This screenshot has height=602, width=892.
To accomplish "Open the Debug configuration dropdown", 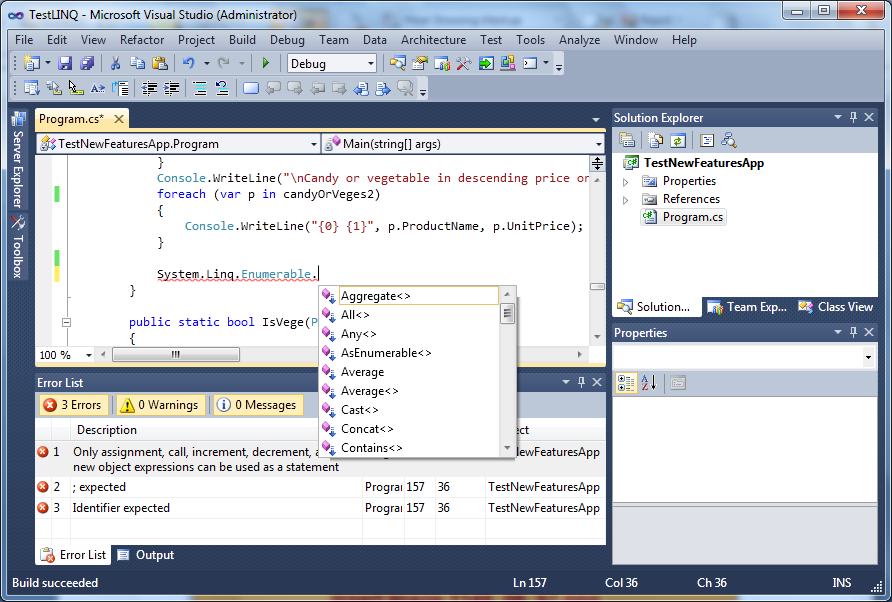I will click(371, 64).
